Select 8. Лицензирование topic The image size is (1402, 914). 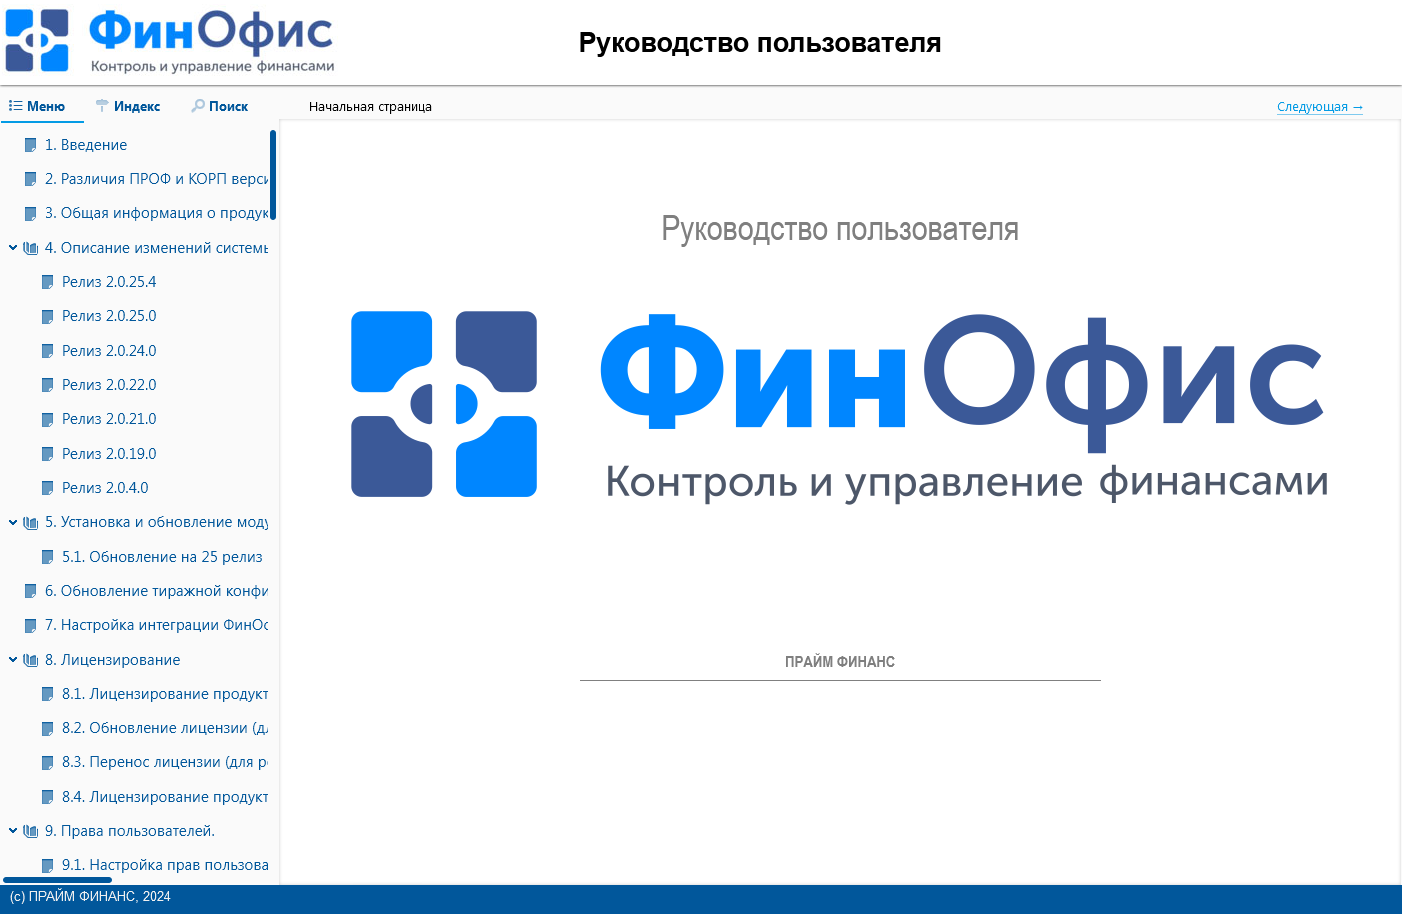(x=113, y=660)
